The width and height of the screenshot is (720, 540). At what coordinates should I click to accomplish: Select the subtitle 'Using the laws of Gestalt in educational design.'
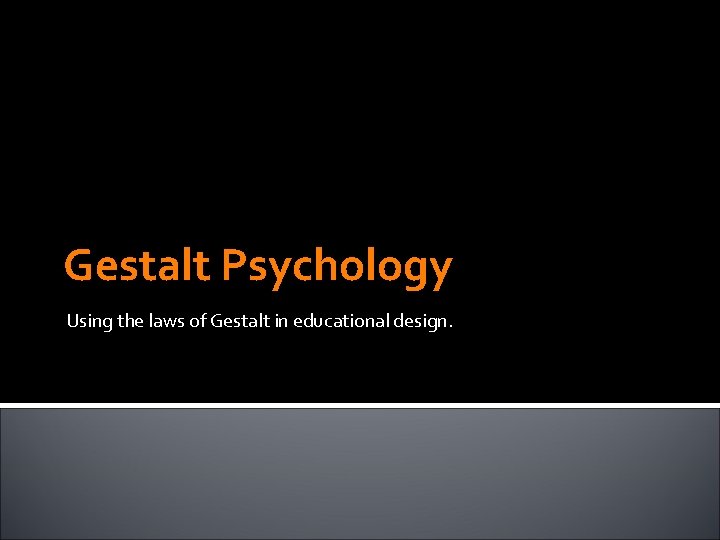260,321
